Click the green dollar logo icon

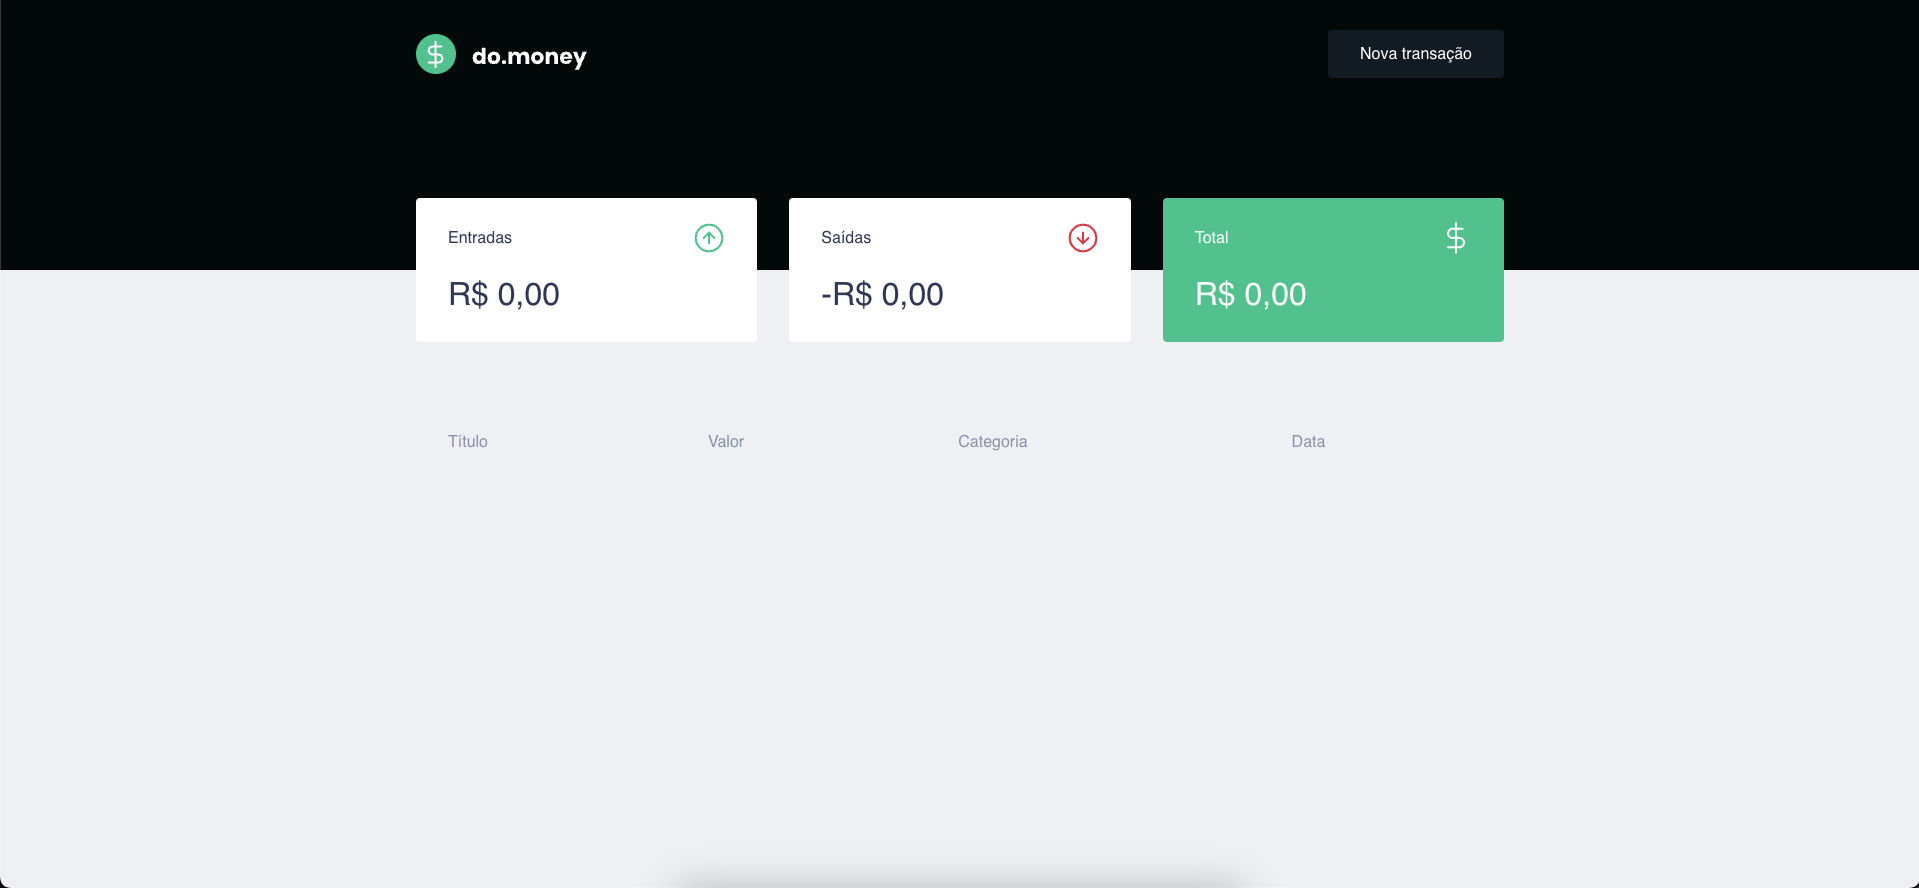coord(436,54)
